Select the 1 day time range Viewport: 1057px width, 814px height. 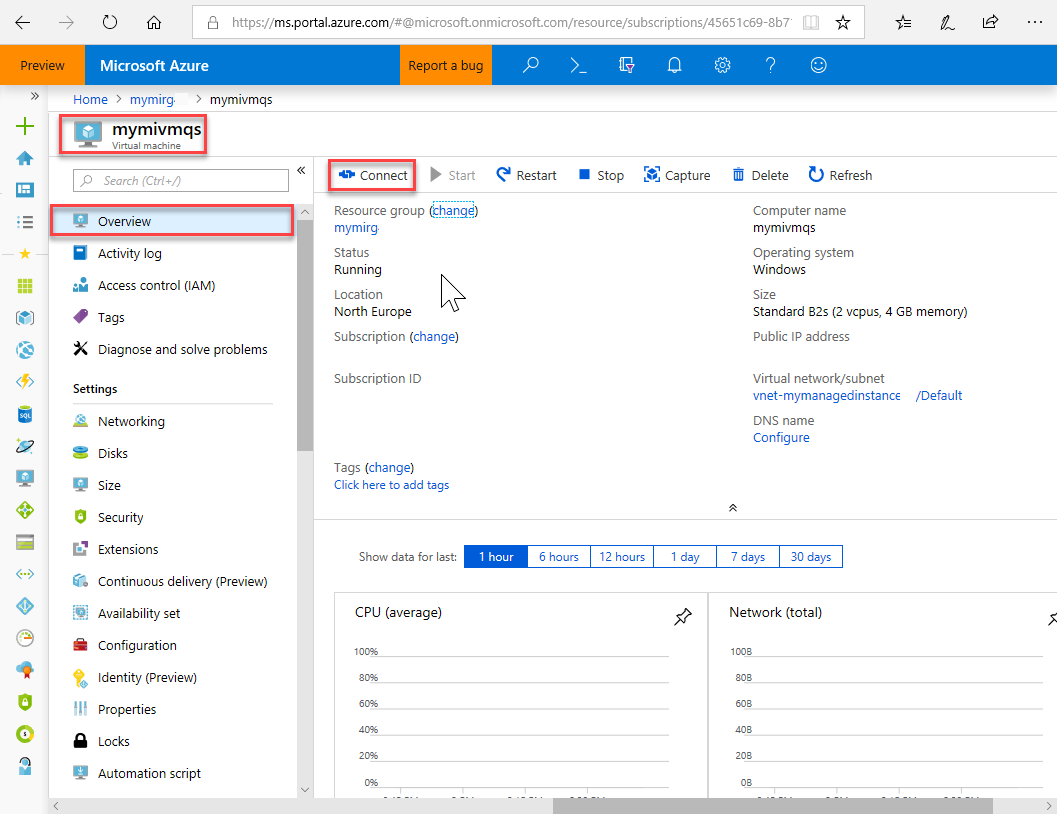click(x=685, y=557)
